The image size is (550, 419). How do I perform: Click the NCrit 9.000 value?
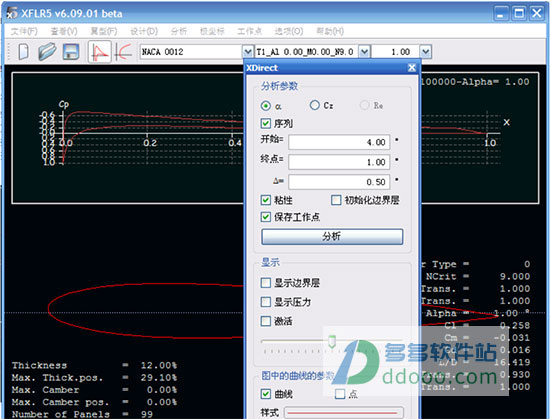click(x=515, y=276)
